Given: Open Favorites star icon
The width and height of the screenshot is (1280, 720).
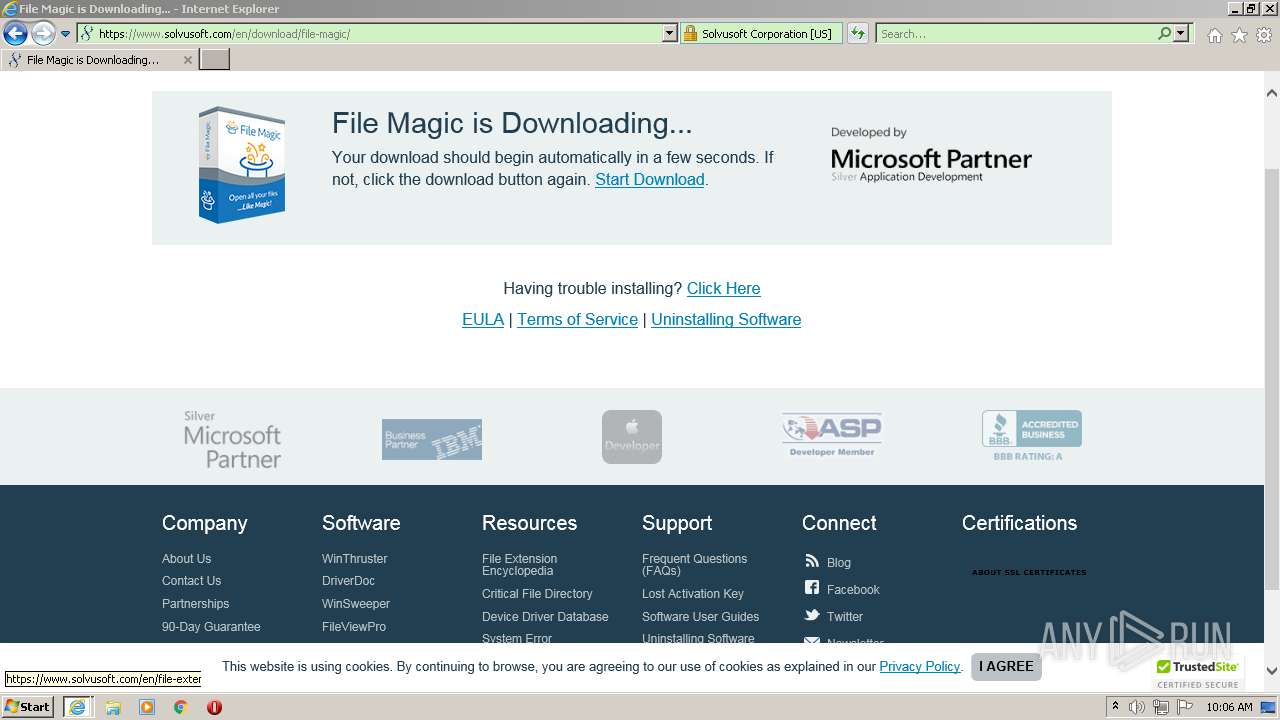Looking at the screenshot, I should coord(1239,35).
